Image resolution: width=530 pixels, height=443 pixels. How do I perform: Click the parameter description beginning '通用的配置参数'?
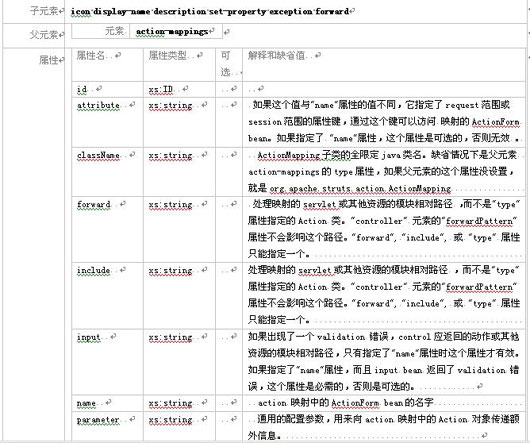[x=384, y=427]
